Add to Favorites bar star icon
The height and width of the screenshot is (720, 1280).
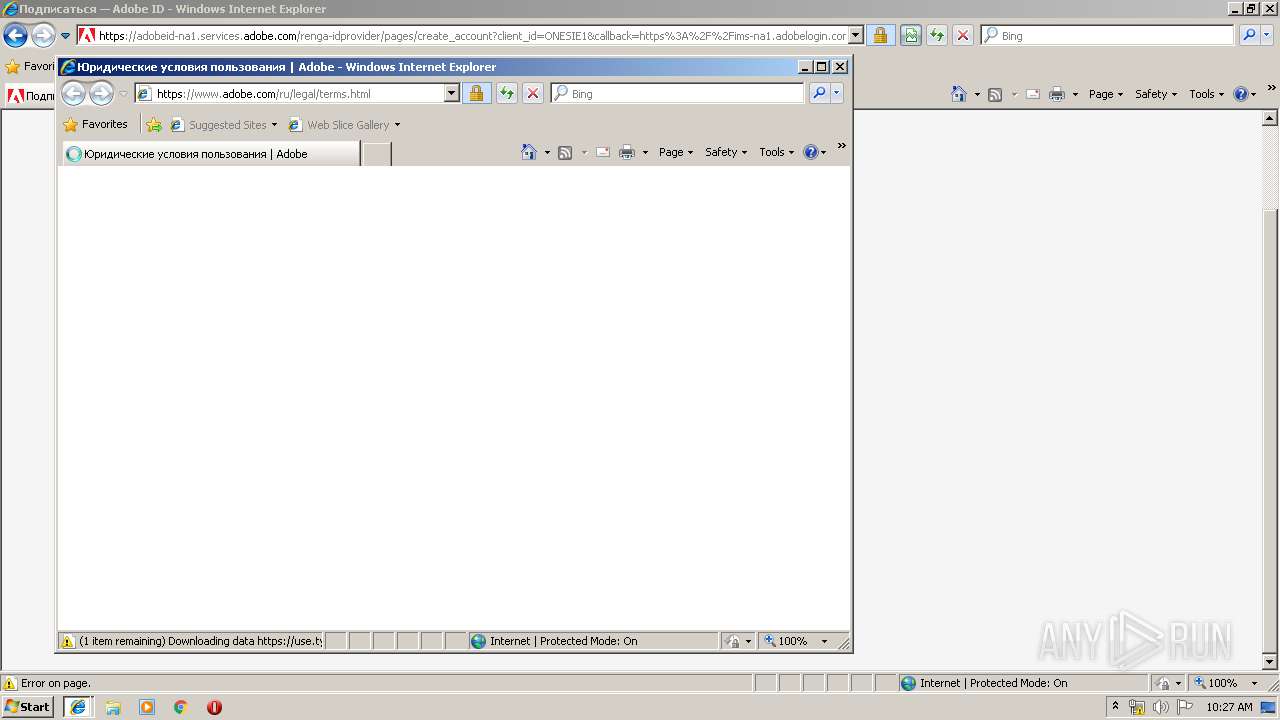[153, 125]
